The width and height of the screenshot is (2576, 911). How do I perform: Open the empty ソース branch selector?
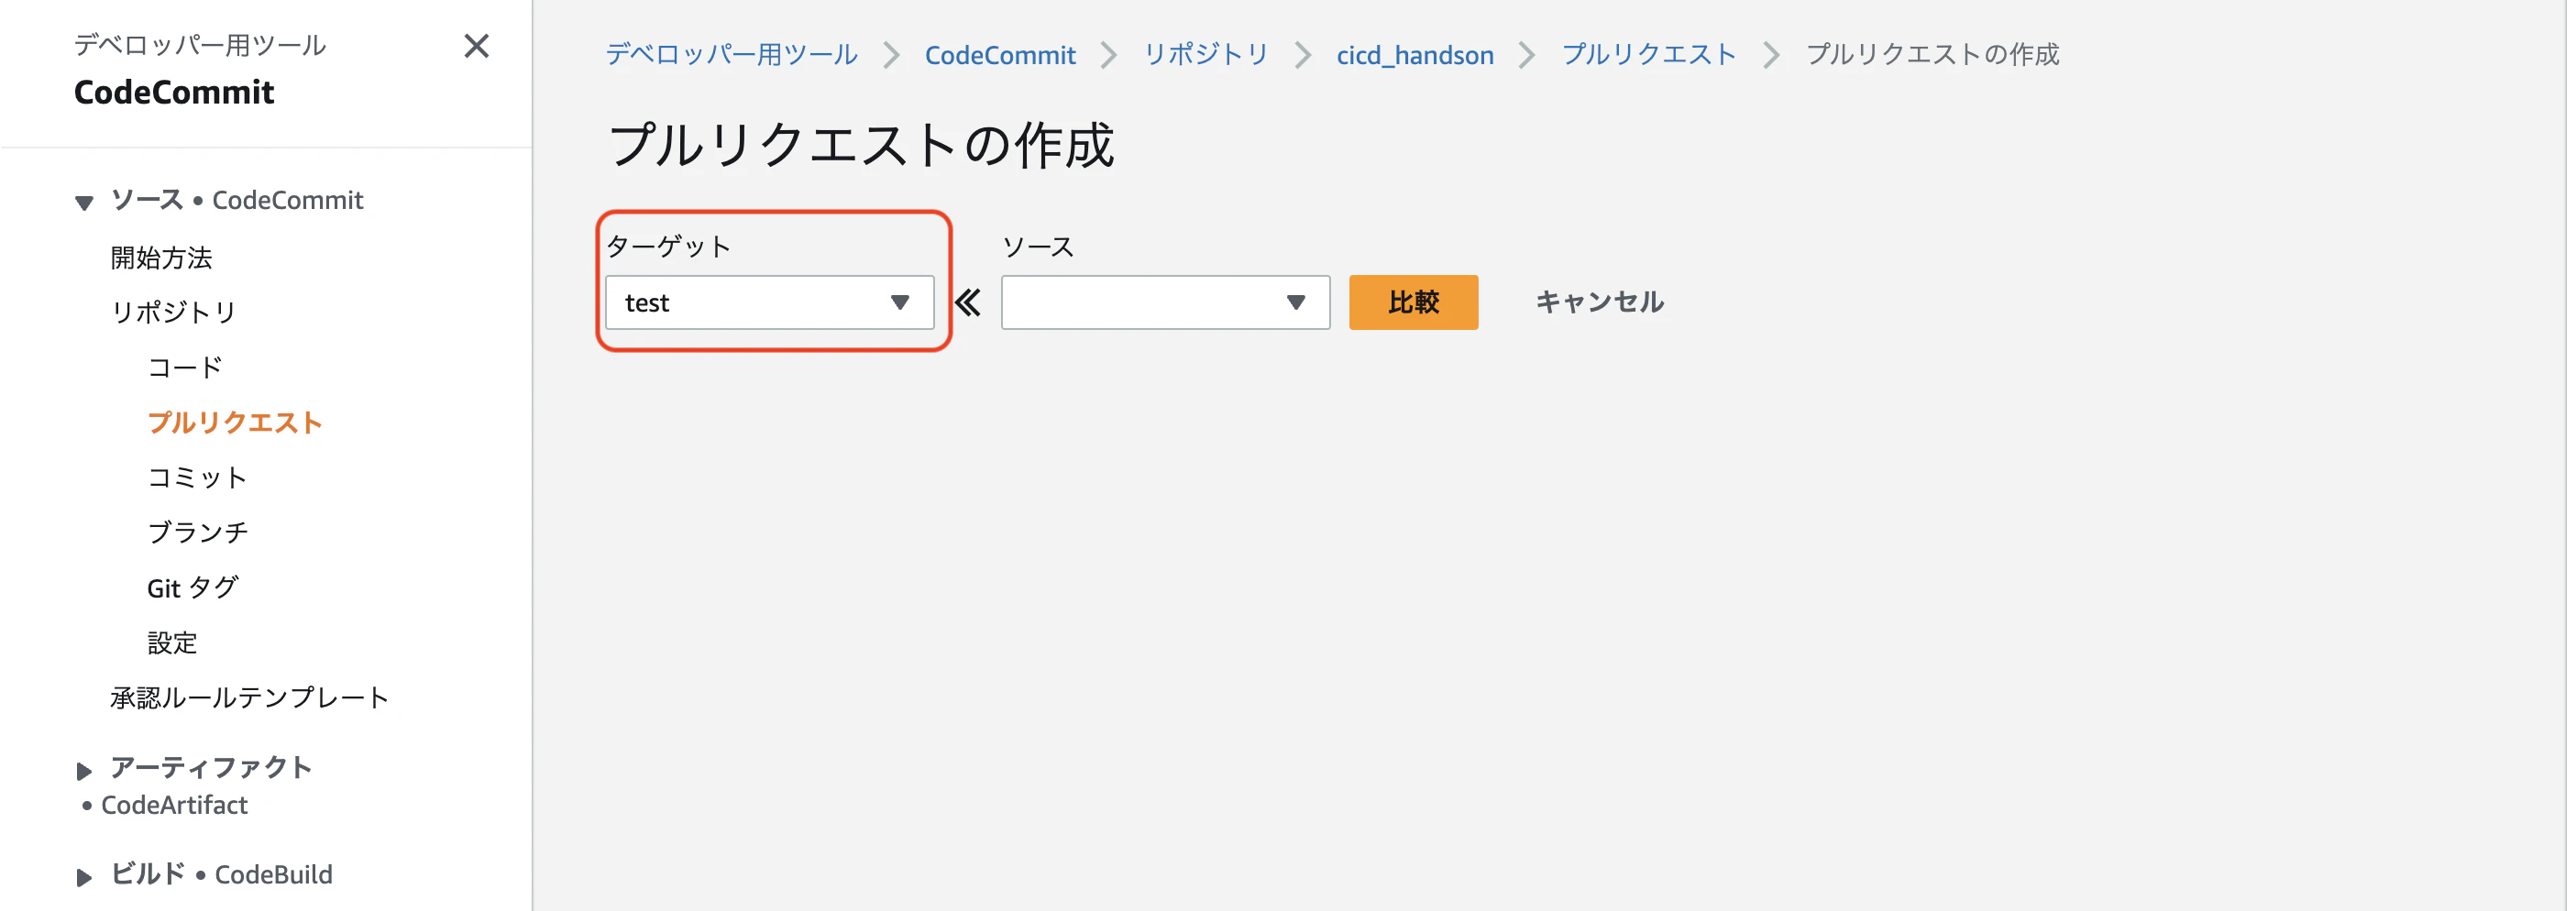coord(1165,302)
